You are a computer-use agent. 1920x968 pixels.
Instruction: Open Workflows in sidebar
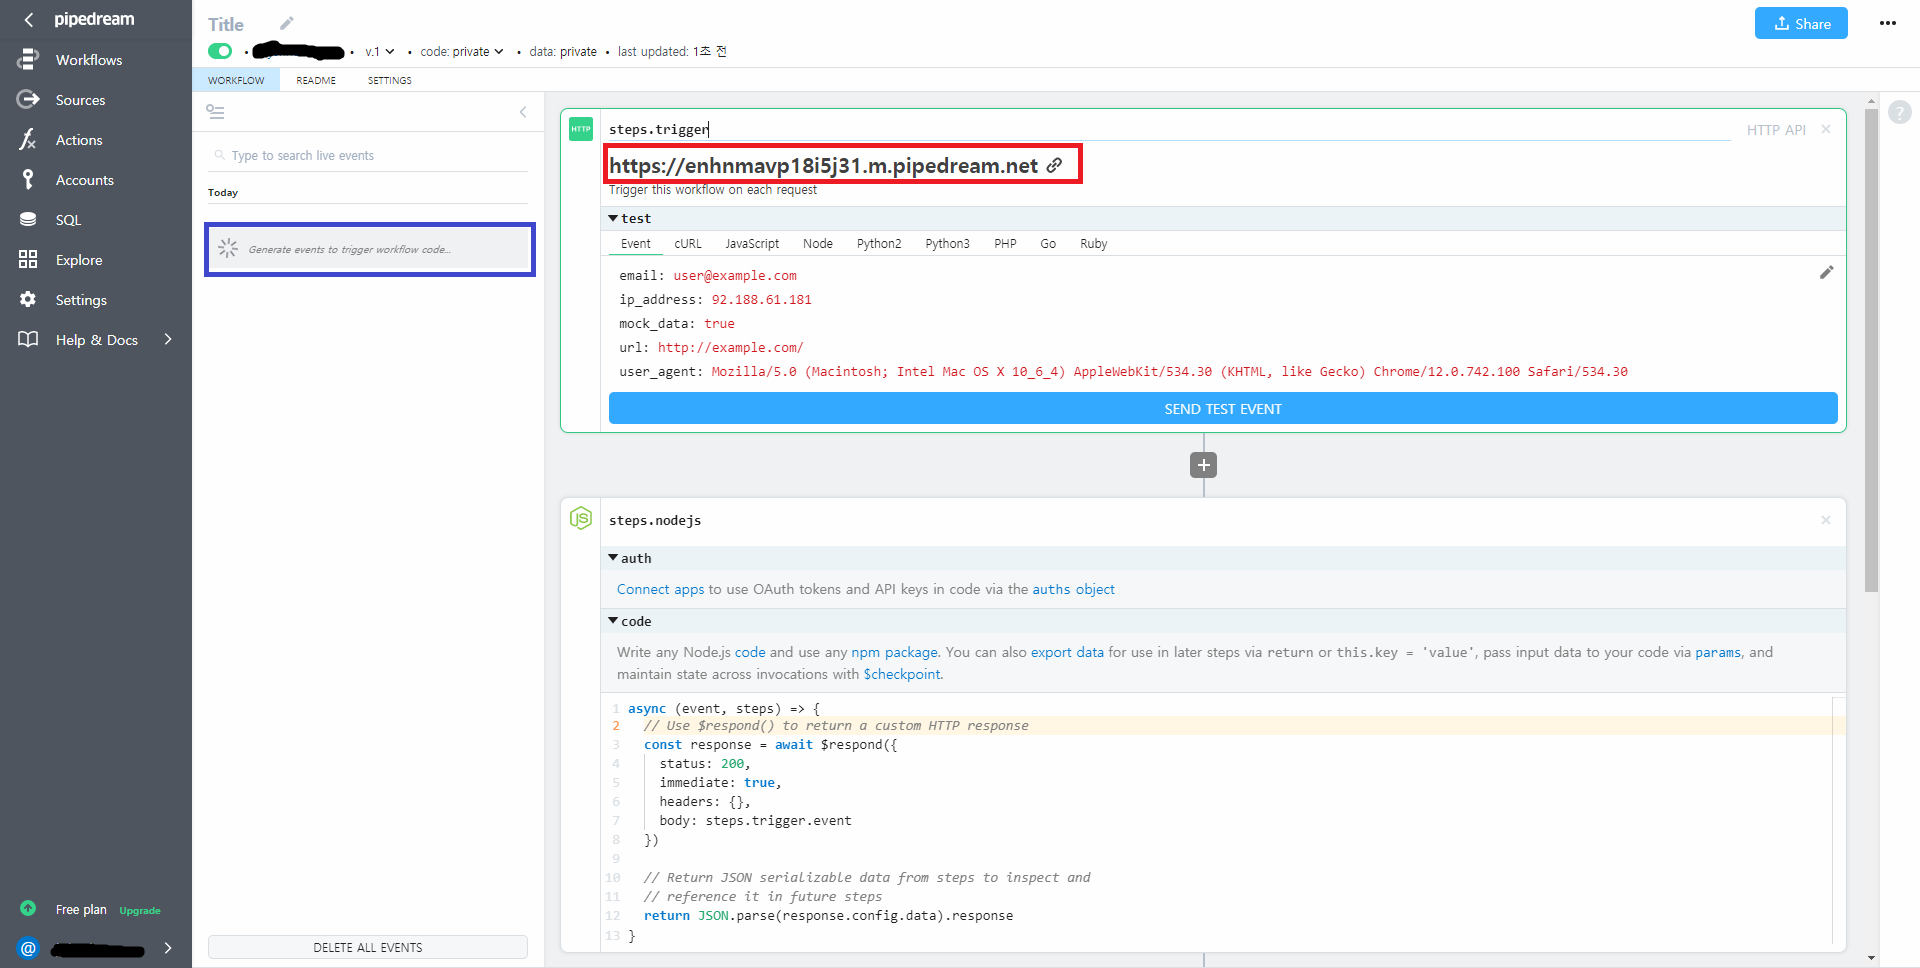[89, 60]
